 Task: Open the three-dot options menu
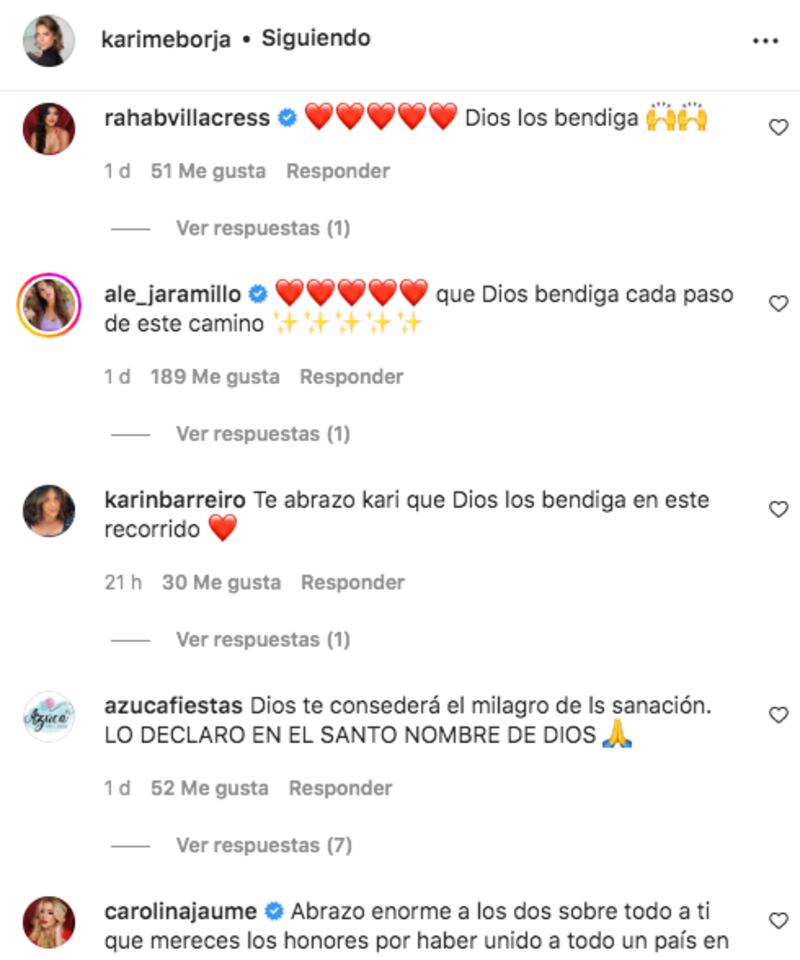(765, 41)
